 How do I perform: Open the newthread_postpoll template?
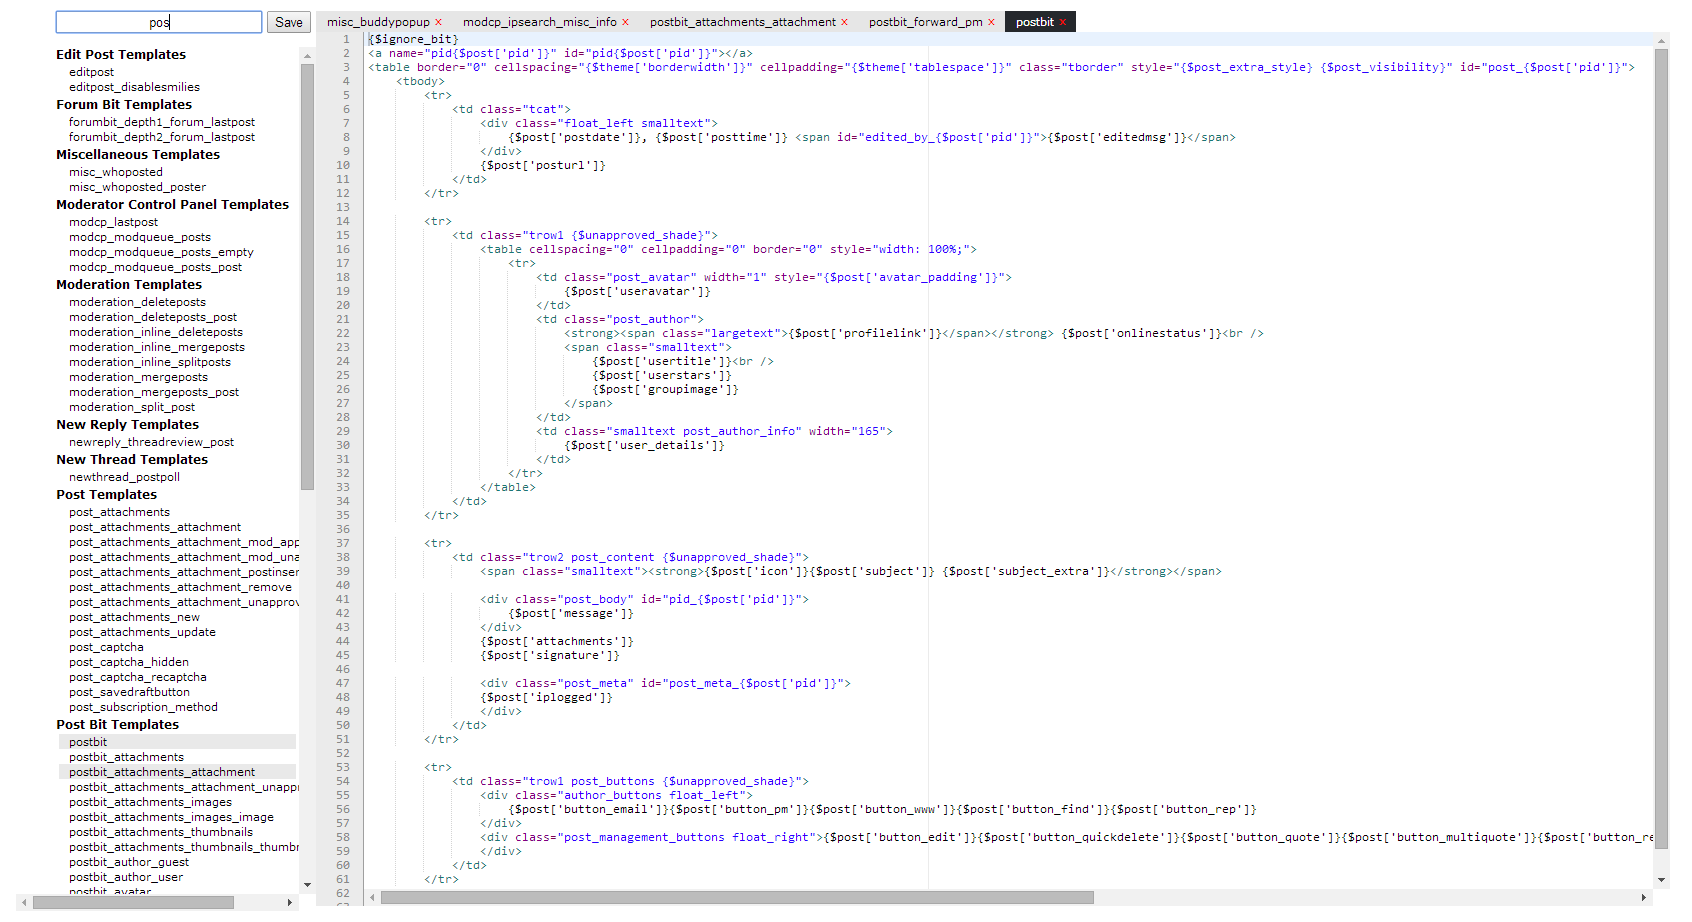[124, 477]
